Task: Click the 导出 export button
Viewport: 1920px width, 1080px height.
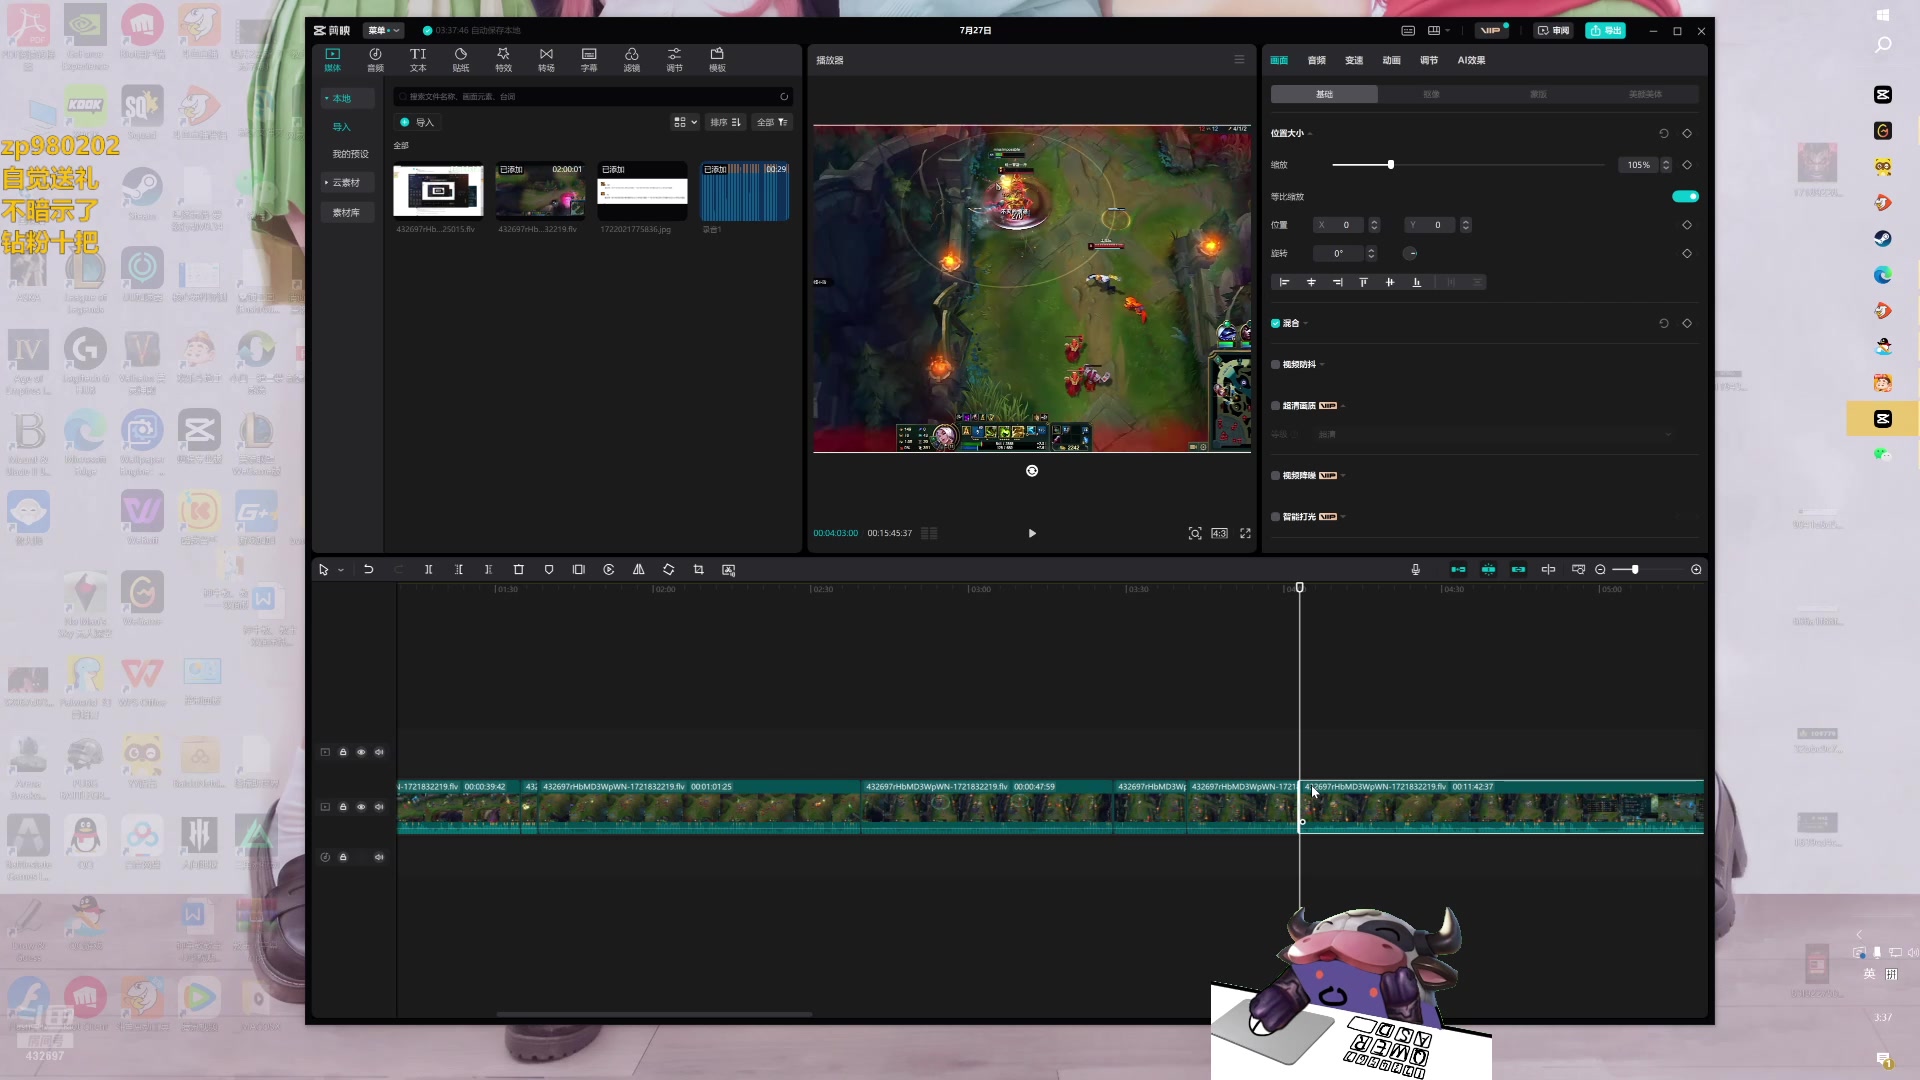Action: pos(1605,31)
